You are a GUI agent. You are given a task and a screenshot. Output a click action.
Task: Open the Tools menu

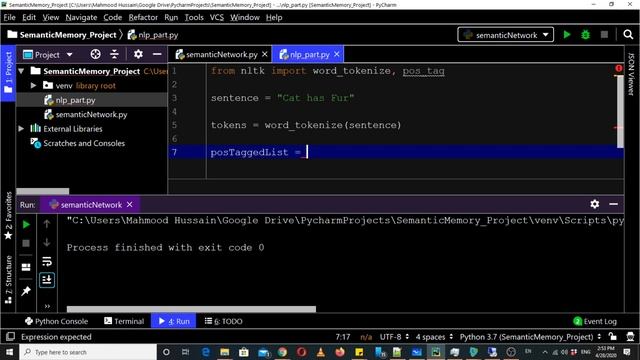tap(194, 17)
